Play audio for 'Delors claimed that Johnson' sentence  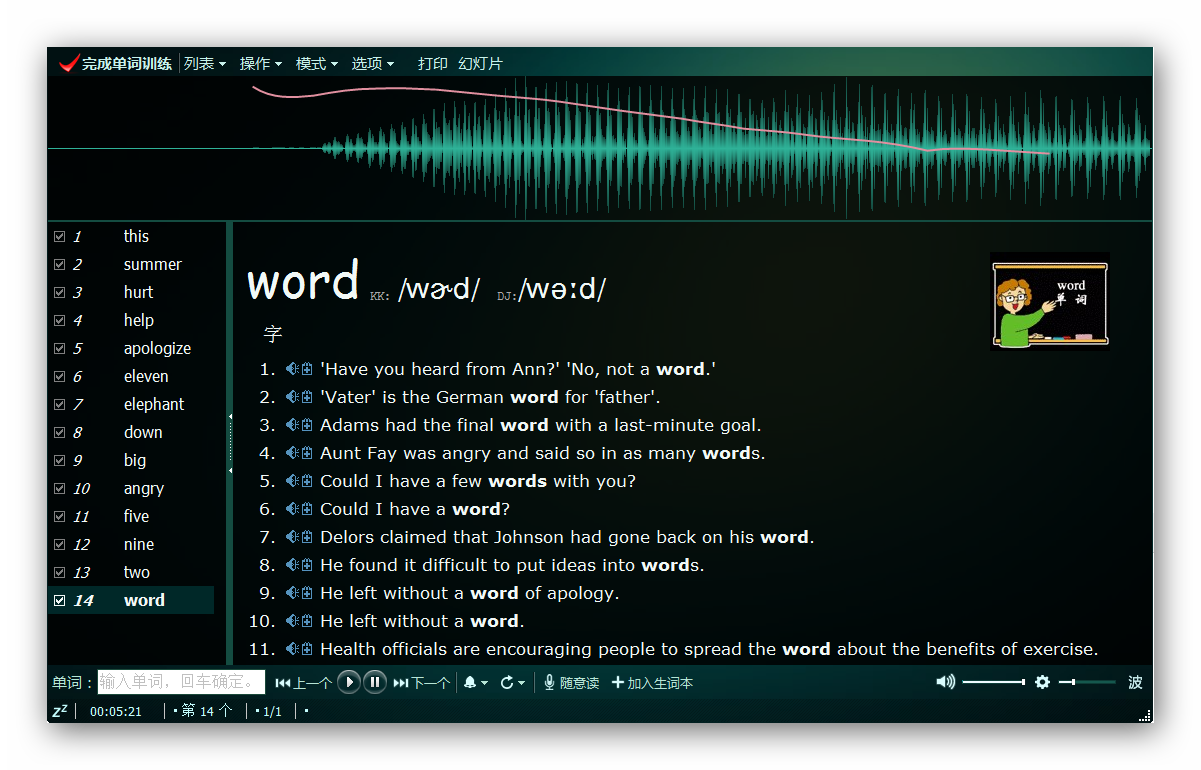[291, 537]
